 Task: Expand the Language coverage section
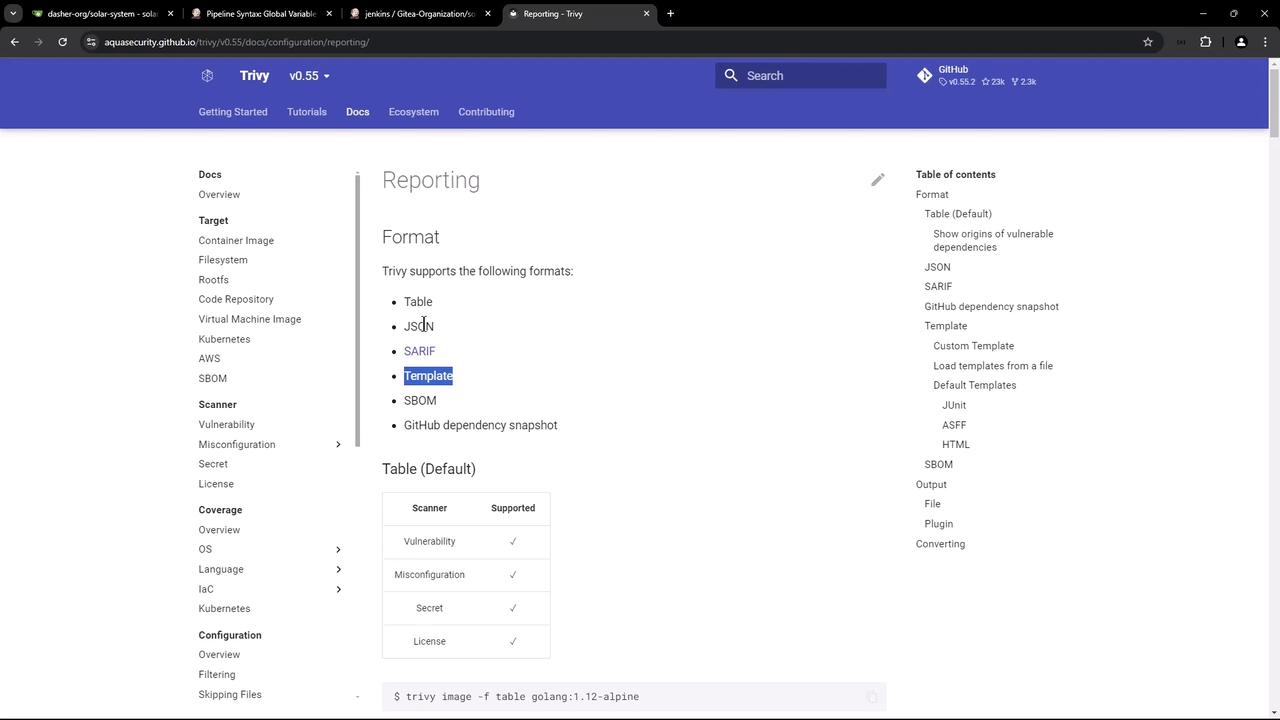pos(338,570)
